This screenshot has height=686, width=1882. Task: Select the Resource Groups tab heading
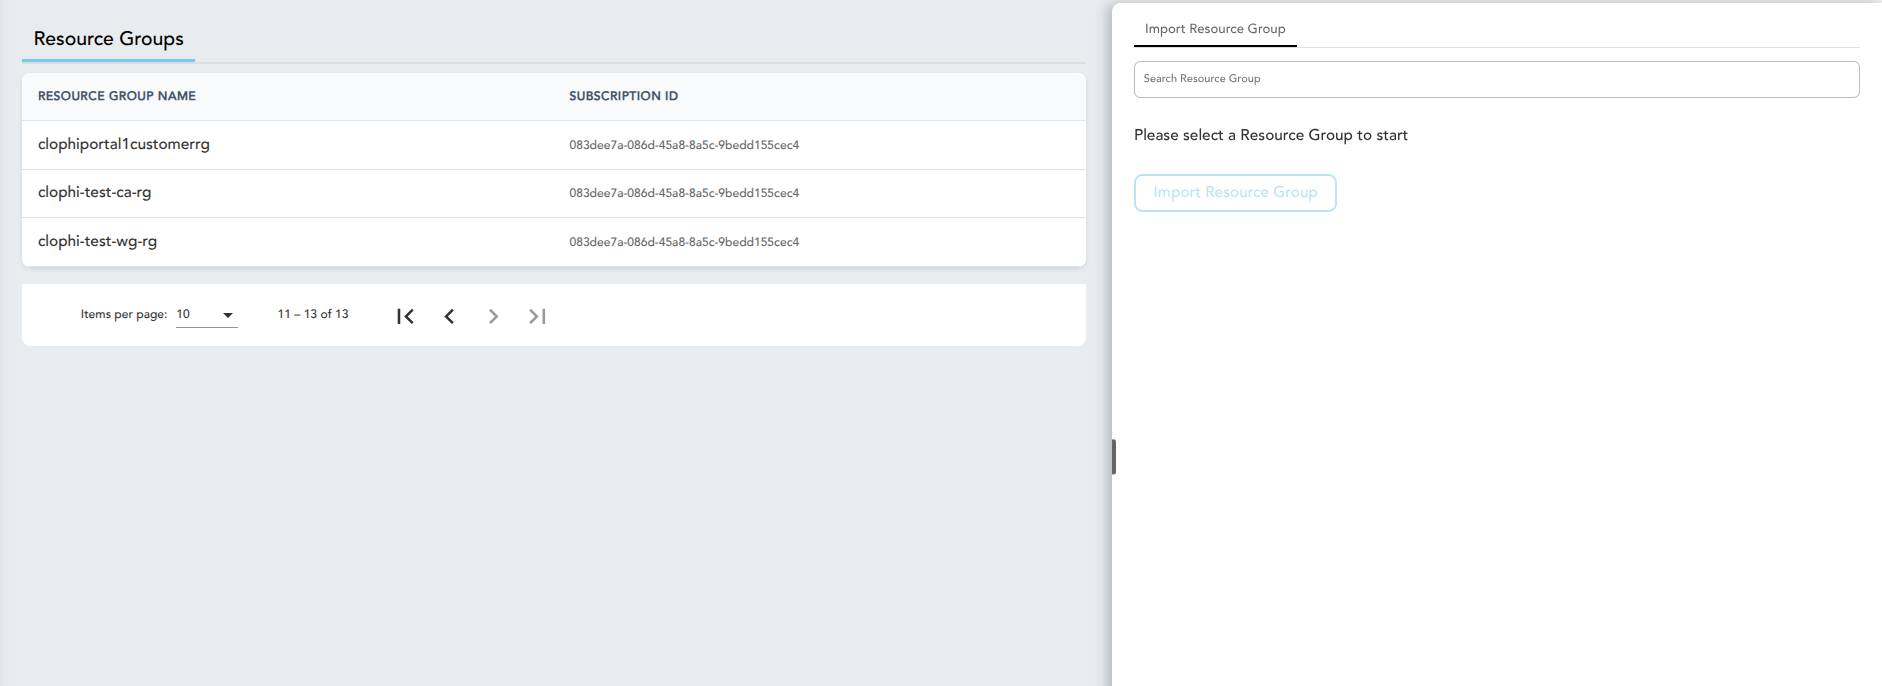[x=109, y=39]
